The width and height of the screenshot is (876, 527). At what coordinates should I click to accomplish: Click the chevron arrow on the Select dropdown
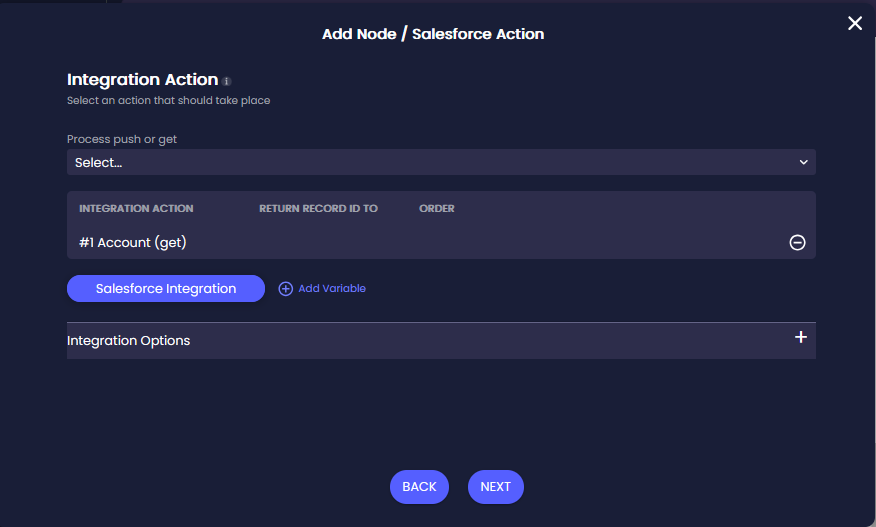(803, 162)
